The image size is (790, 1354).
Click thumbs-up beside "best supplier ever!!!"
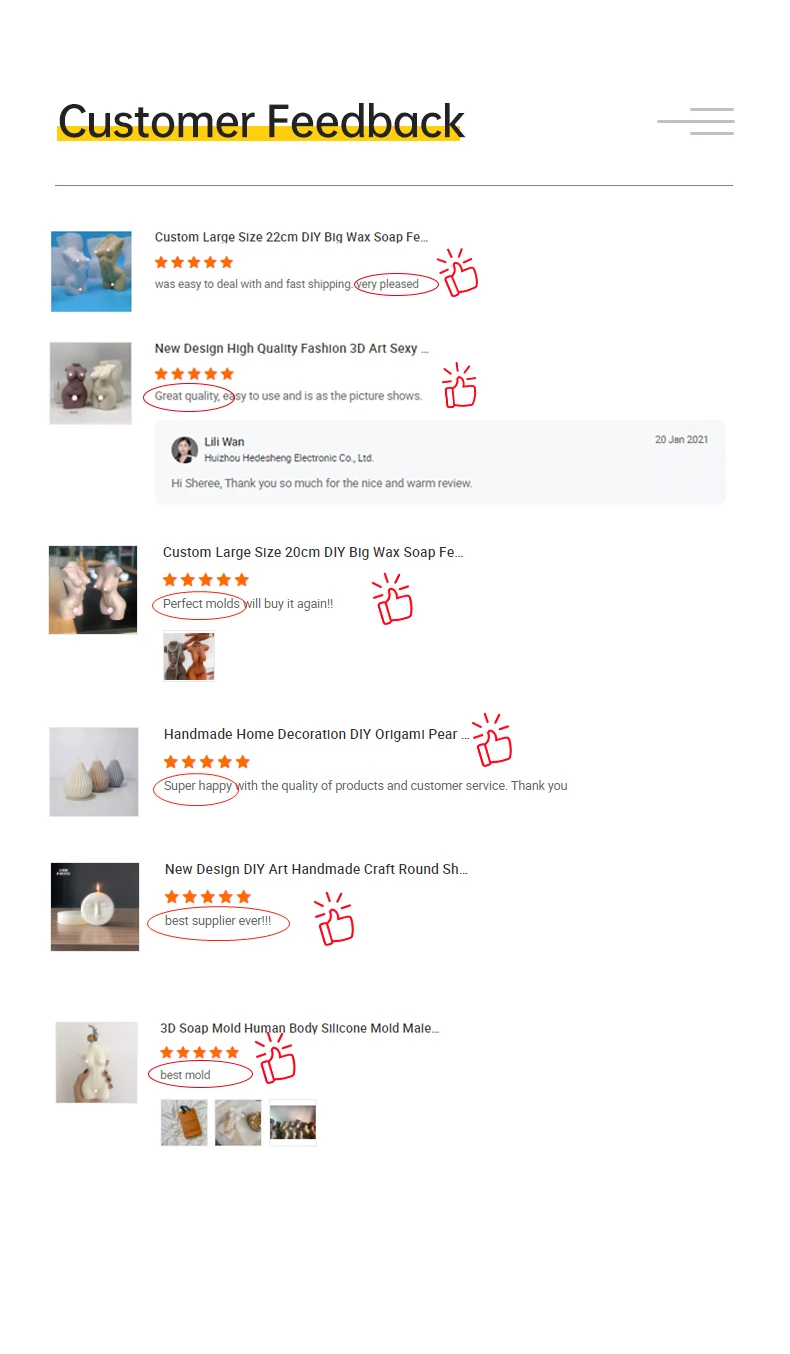pyautogui.click(x=335, y=919)
